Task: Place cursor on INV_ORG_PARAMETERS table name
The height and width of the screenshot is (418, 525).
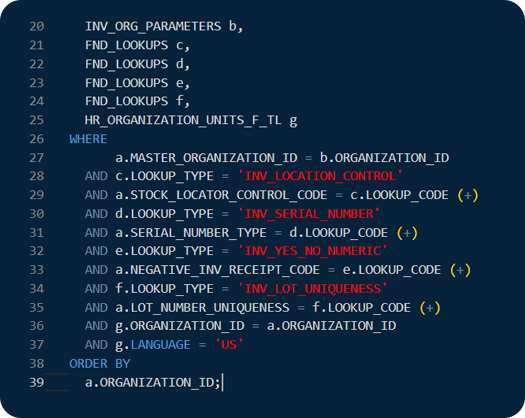Action: [x=153, y=26]
